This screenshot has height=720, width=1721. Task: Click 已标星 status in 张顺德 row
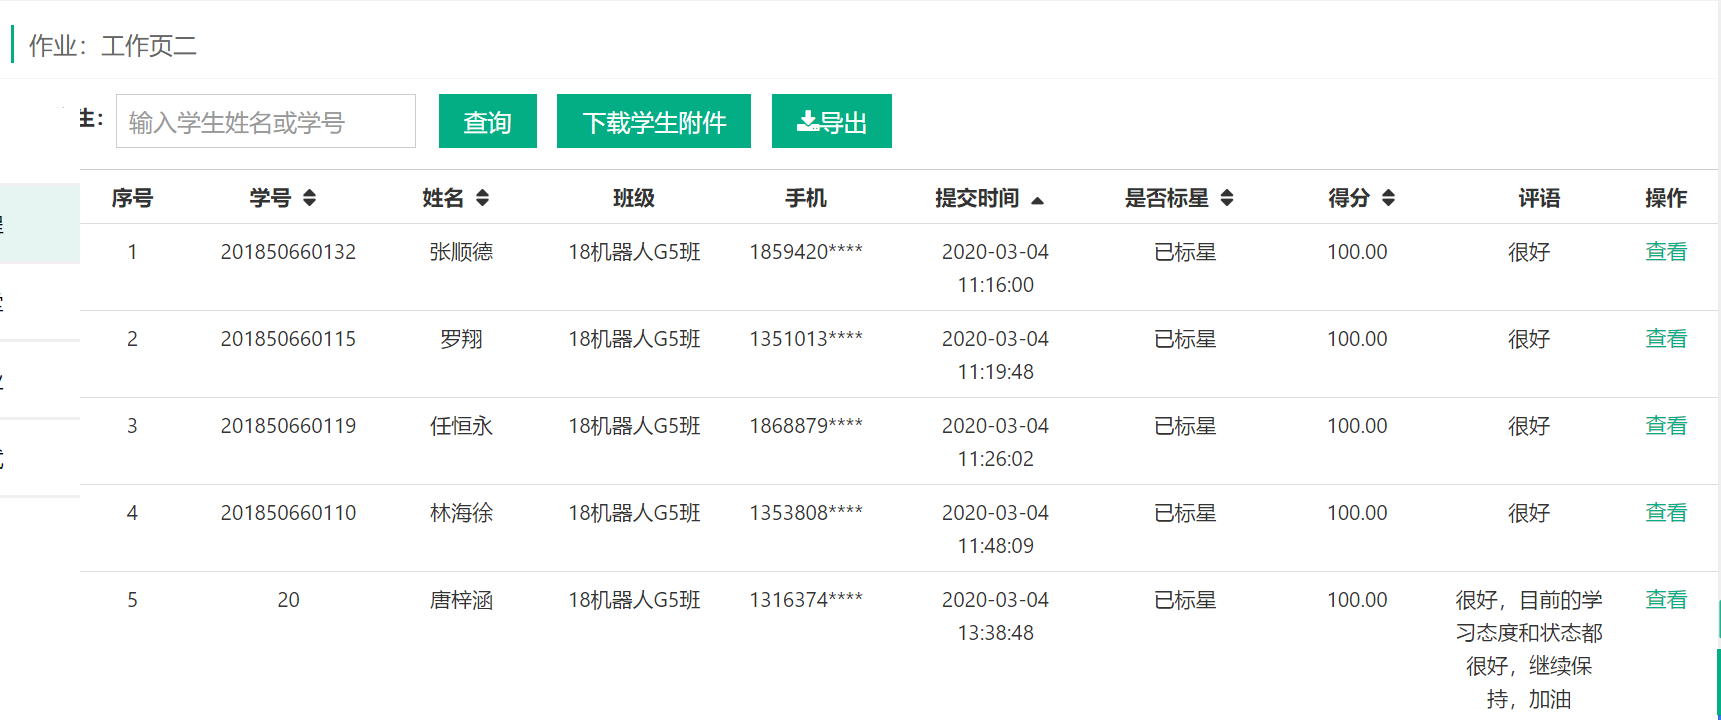[x=1185, y=252]
